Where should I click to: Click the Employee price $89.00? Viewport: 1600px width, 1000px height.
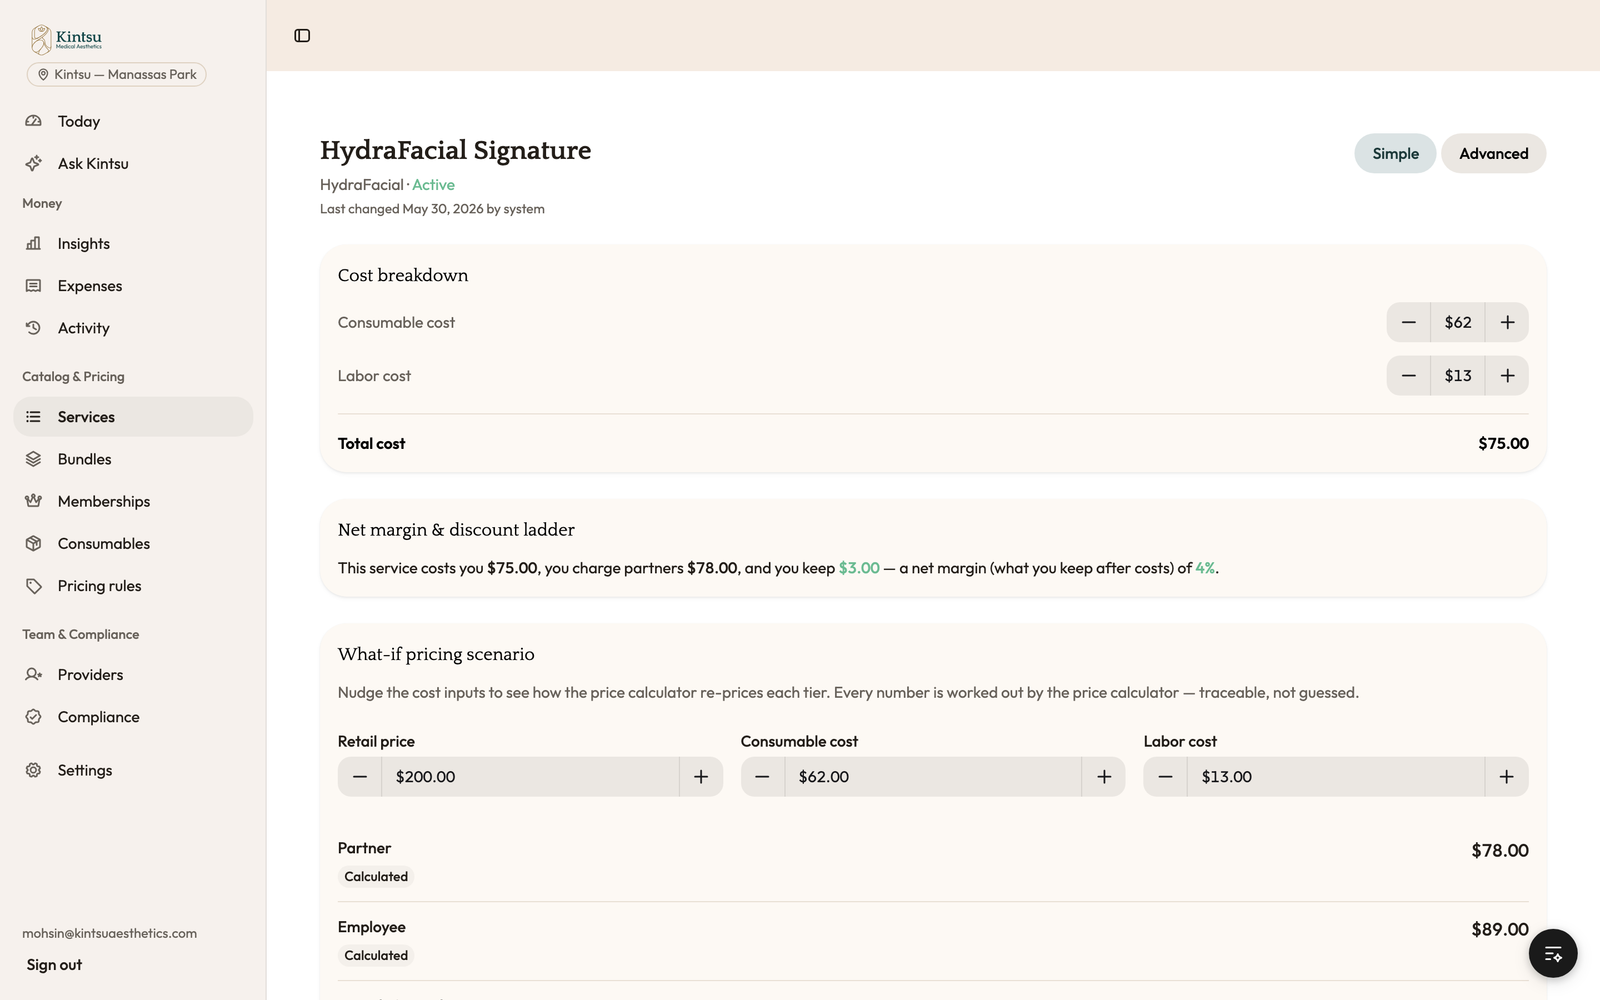pos(1499,929)
